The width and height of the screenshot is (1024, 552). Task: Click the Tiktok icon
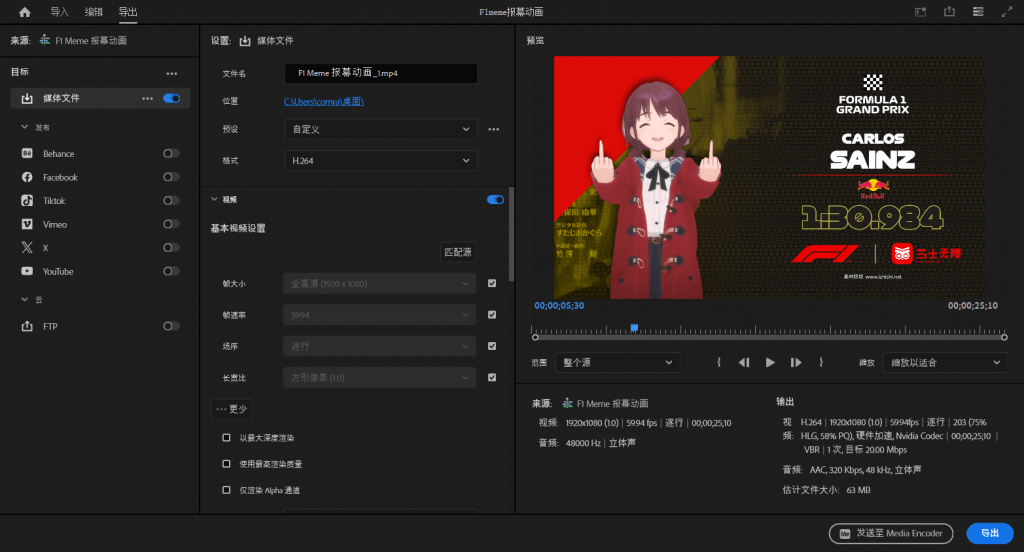click(x=27, y=201)
